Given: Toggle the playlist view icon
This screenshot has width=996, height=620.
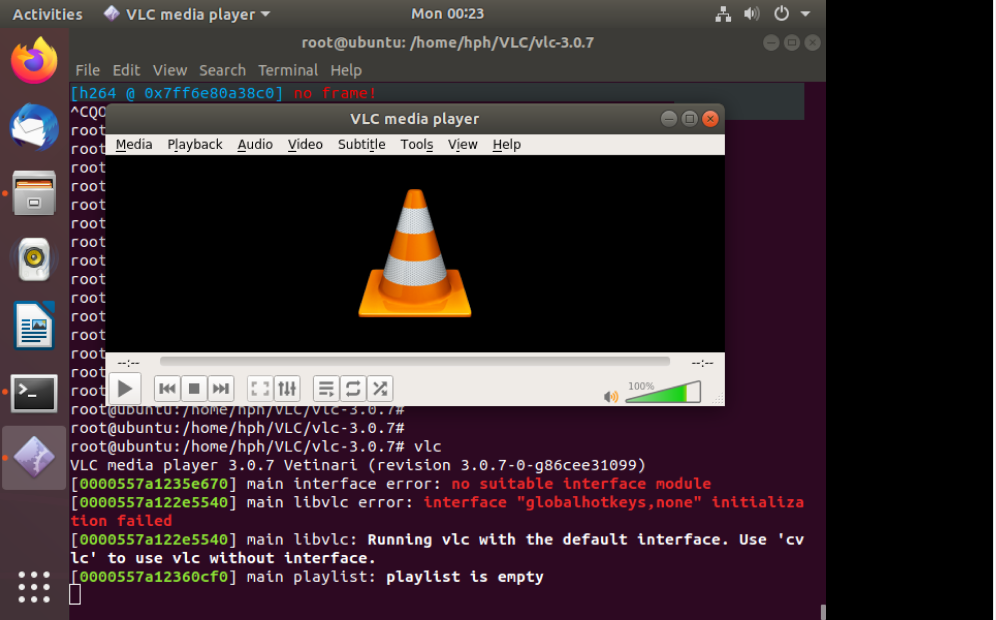Looking at the screenshot, I should coord(326,388).
